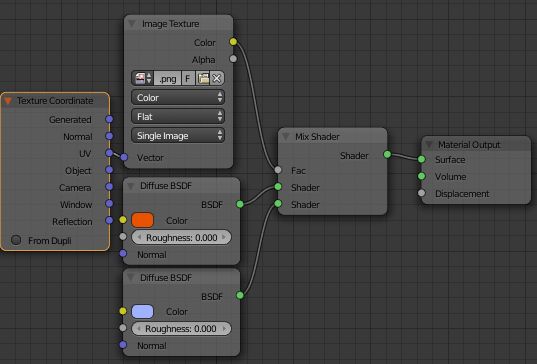Click BSDF output socket of light blue Diffuse node
The image size is (537, 364).
(240, 295)
